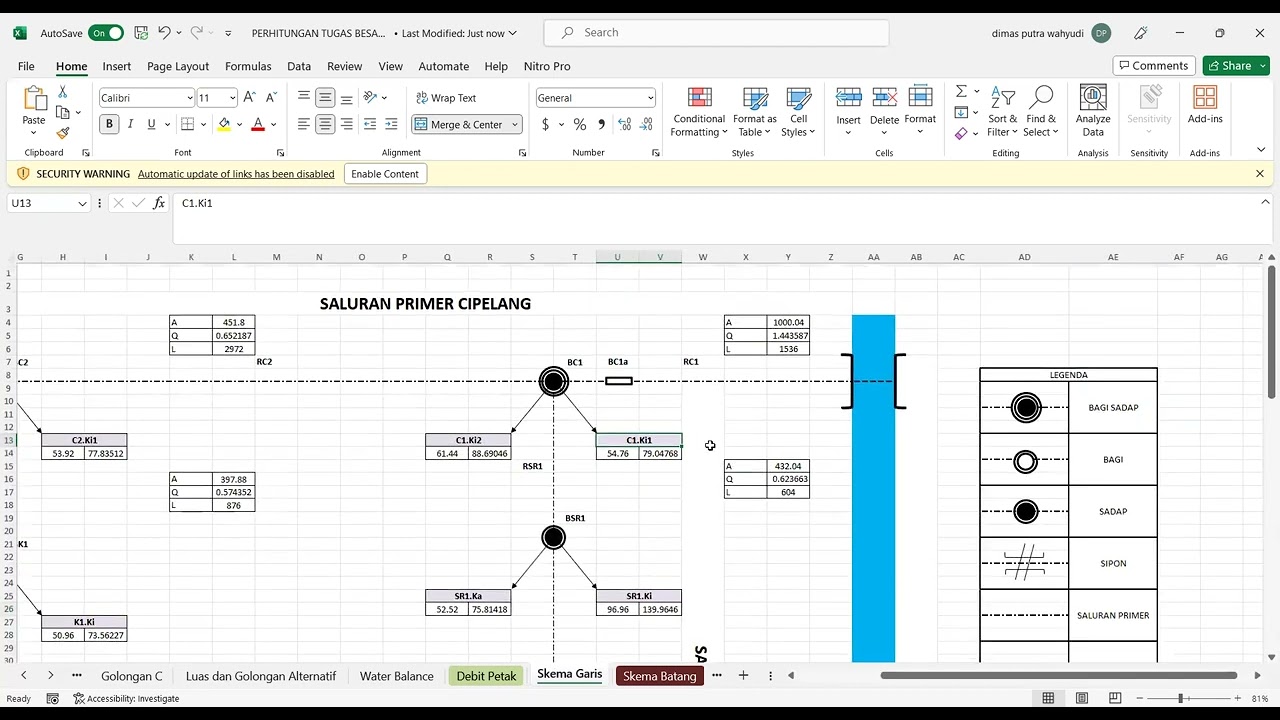Open the Nitro Pro tab
This screenshot has width=1280, height=720.
tap(547, 66)
